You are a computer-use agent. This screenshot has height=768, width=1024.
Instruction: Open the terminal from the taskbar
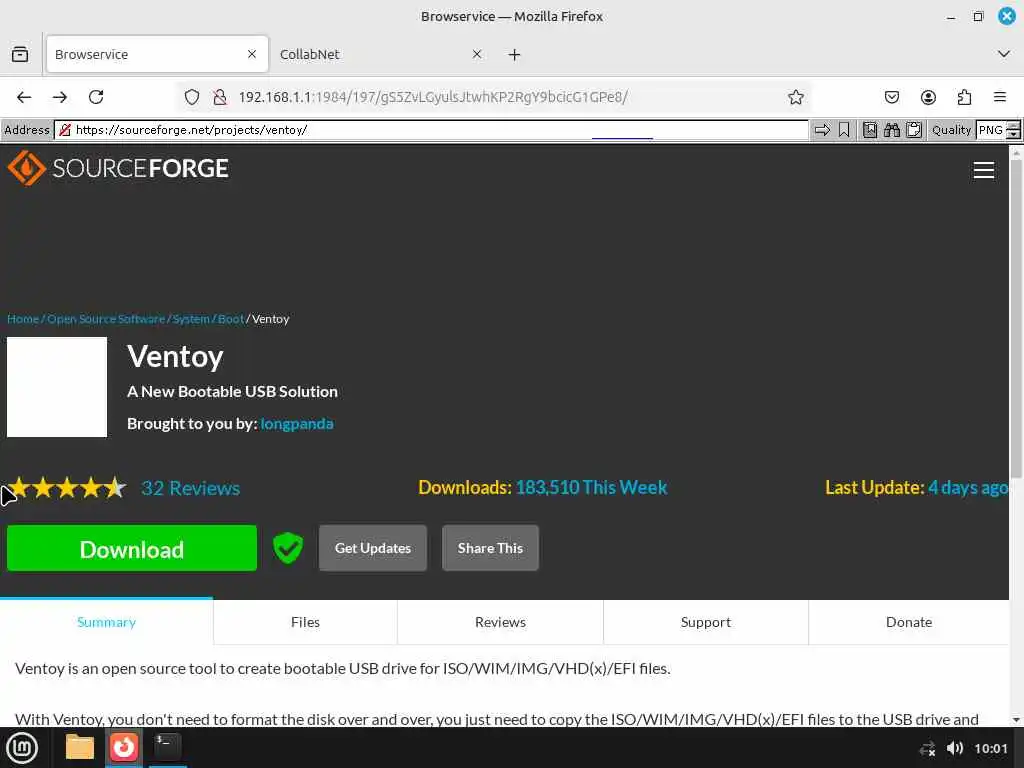point(167,746)
